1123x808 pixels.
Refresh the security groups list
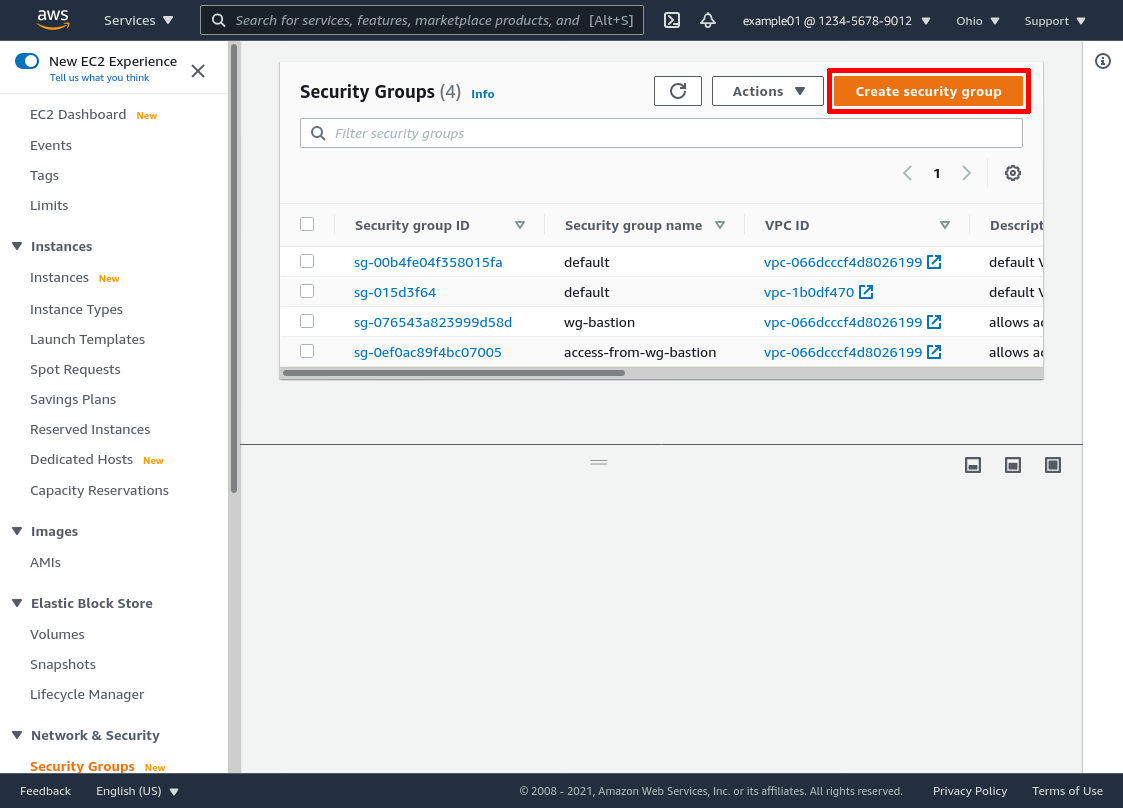(678, 91)
